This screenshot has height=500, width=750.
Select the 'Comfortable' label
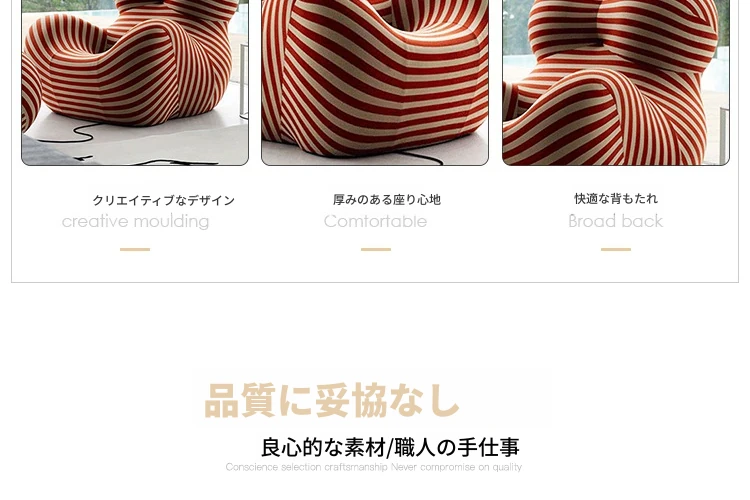[375, 221]
